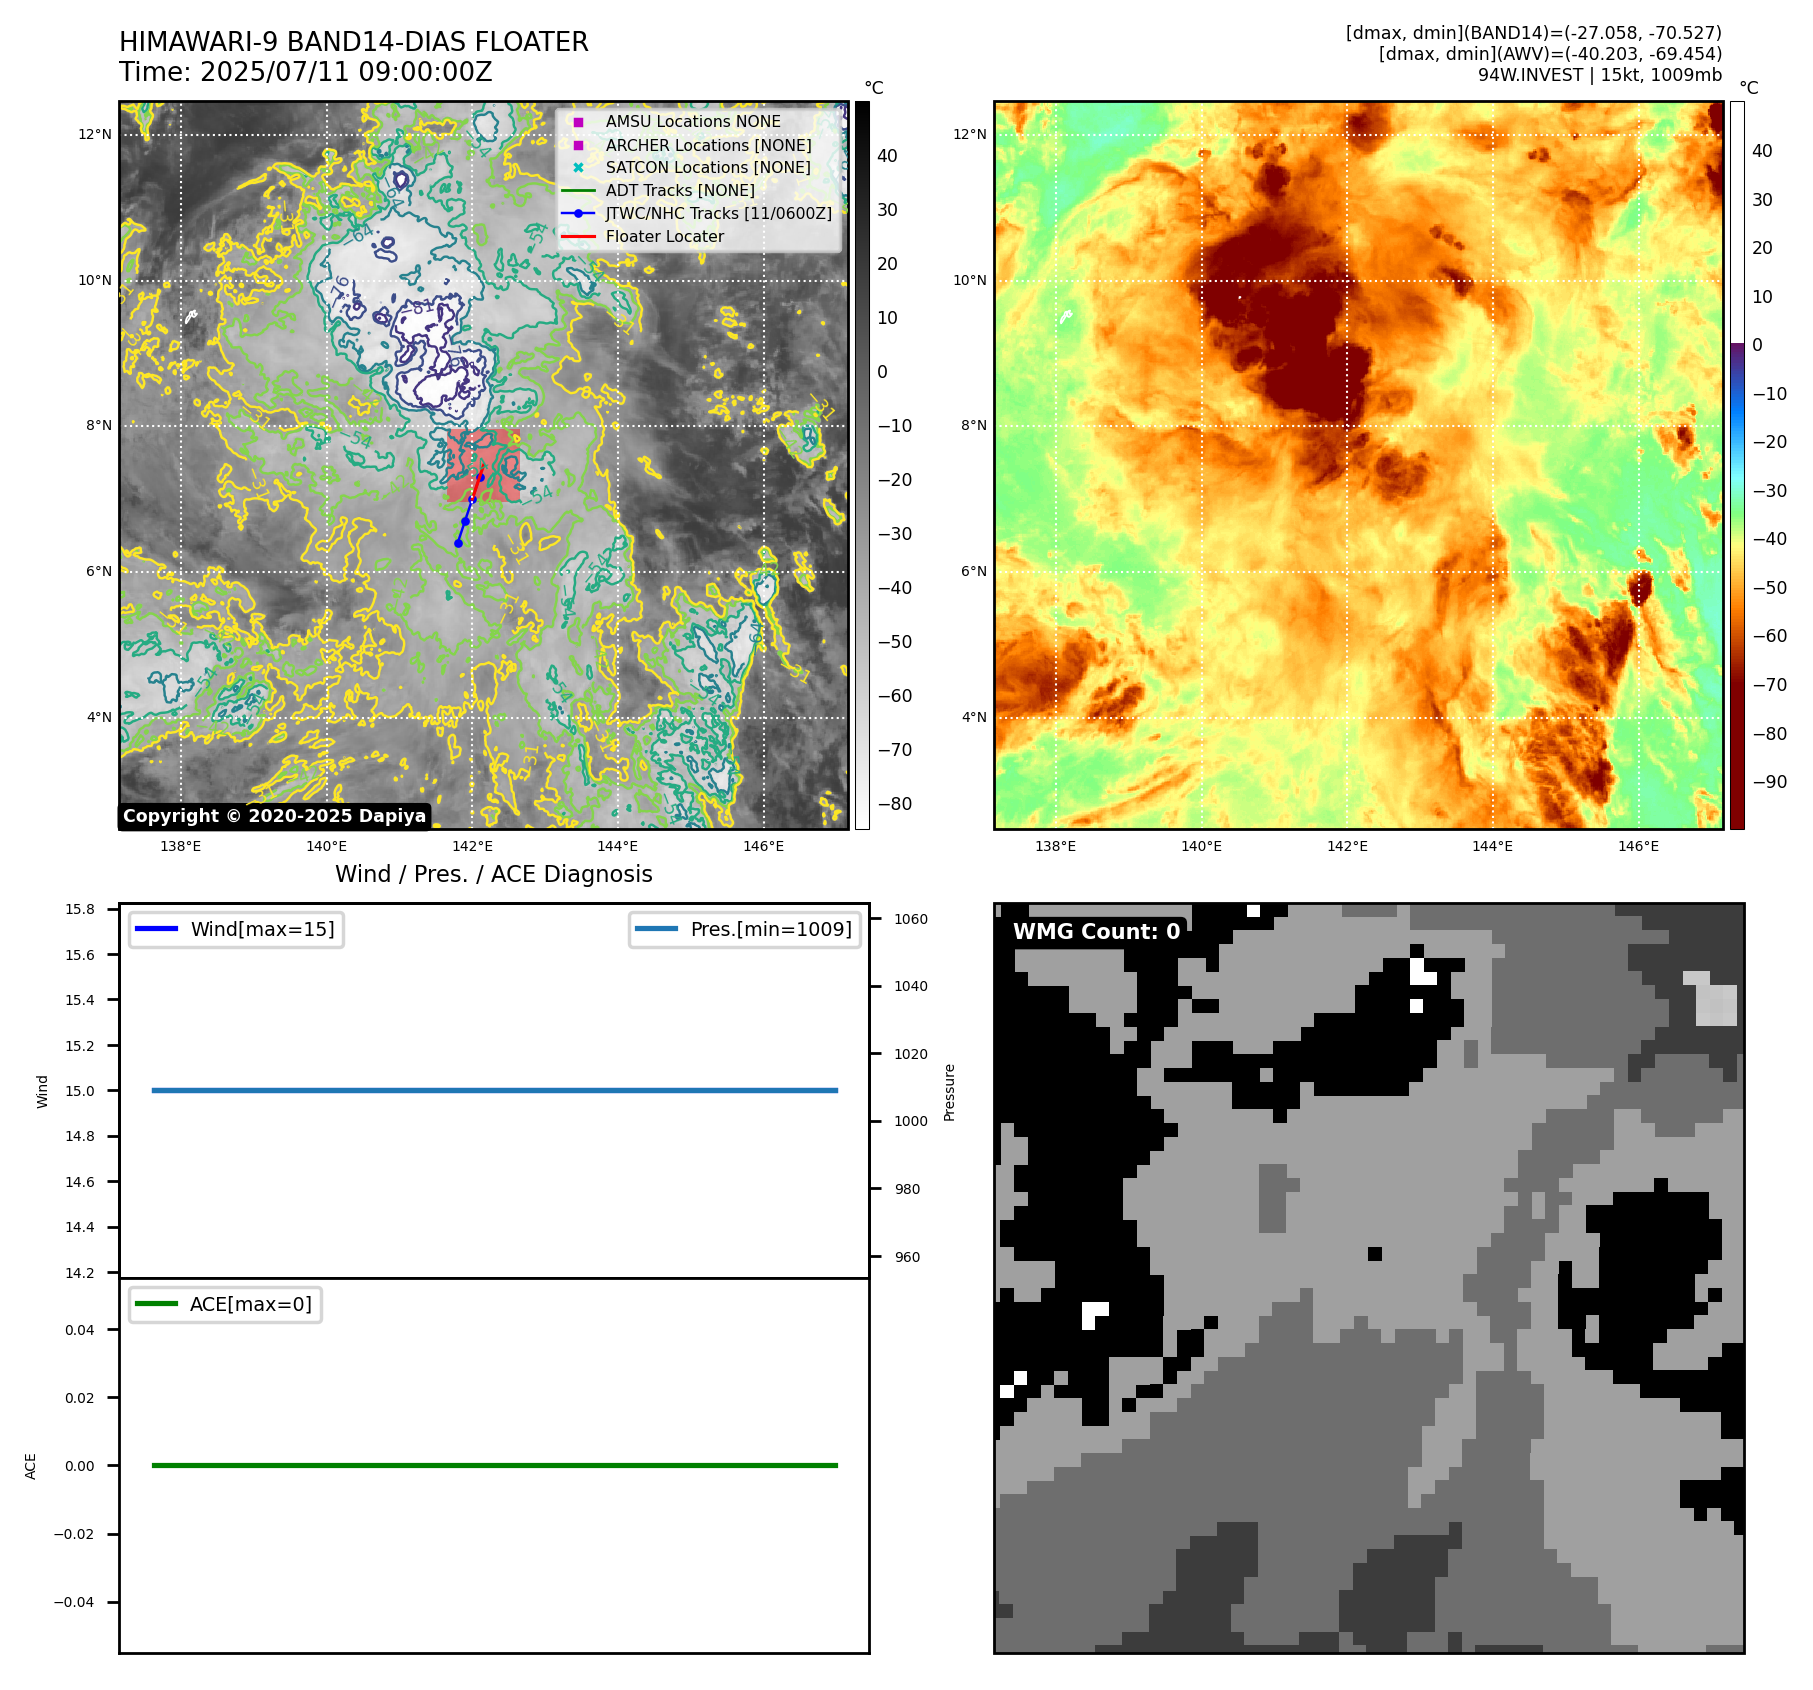Click the flat blue pressure line in the chart
1813x1690 pixels.
coord(495,1090)
